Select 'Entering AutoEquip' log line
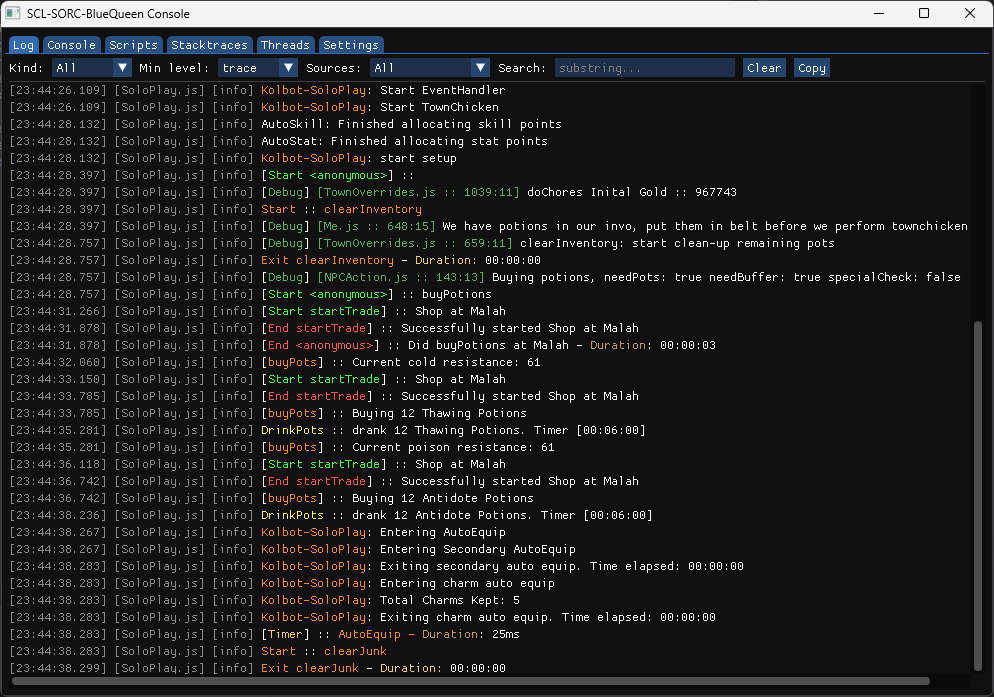 click(x=257, y=533)
